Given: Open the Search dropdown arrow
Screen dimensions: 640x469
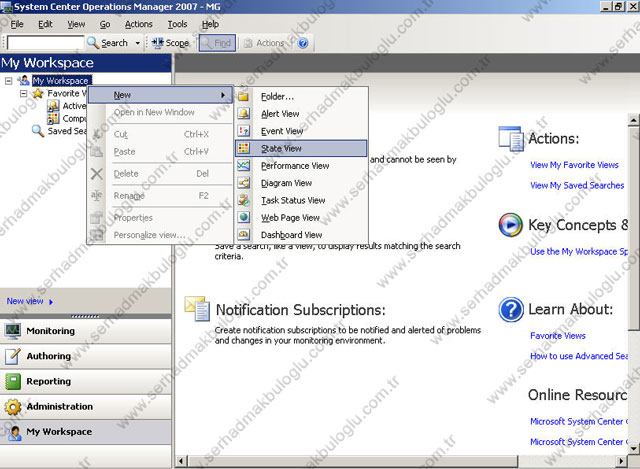Looking at the screenshot, I should (x=138, y=43).
